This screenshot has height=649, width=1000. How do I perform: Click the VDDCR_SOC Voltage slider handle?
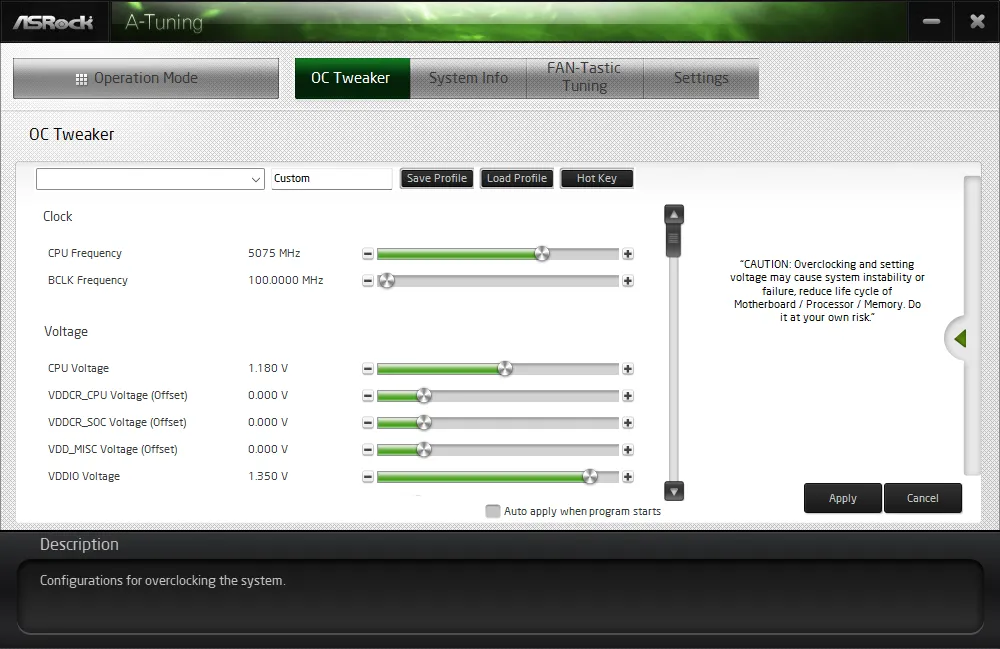tap(423, 423)
